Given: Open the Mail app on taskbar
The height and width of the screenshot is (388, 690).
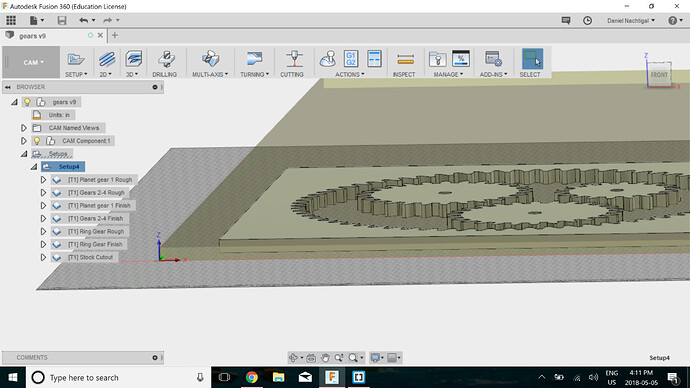Looking at the screenshot, I should 305,377.
